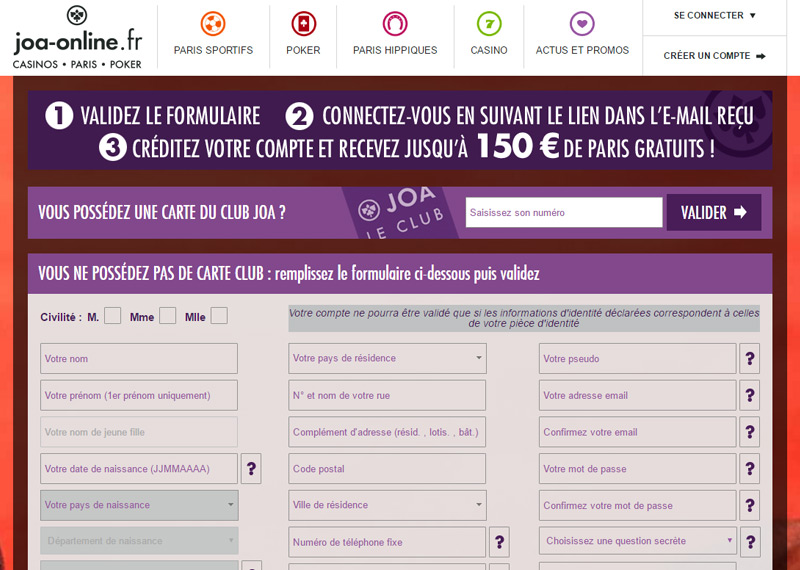Open the Casino menu label
Image resolution: width=800 pixels, height=570 pixels.
coord(489,51)
